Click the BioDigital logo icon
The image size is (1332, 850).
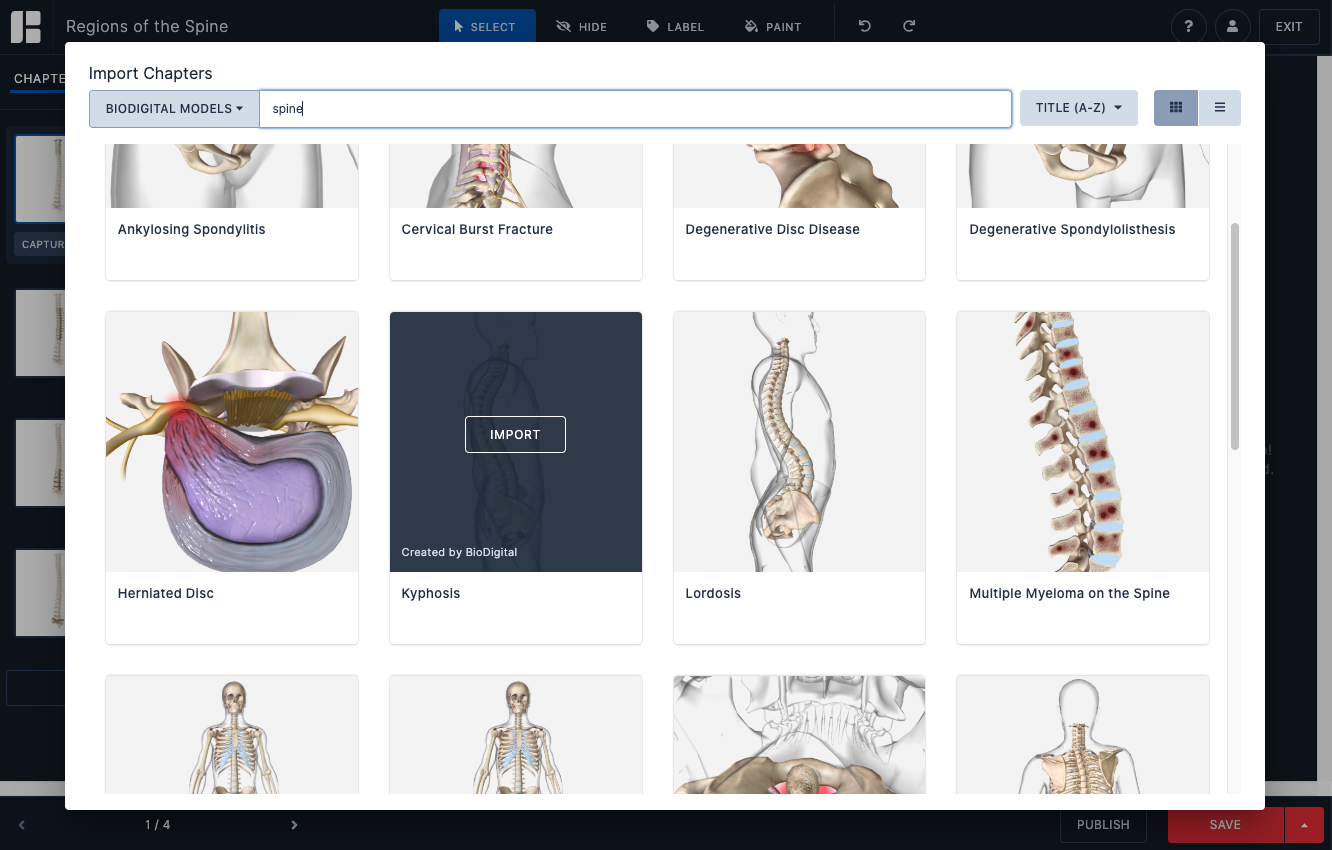point(26,27)
